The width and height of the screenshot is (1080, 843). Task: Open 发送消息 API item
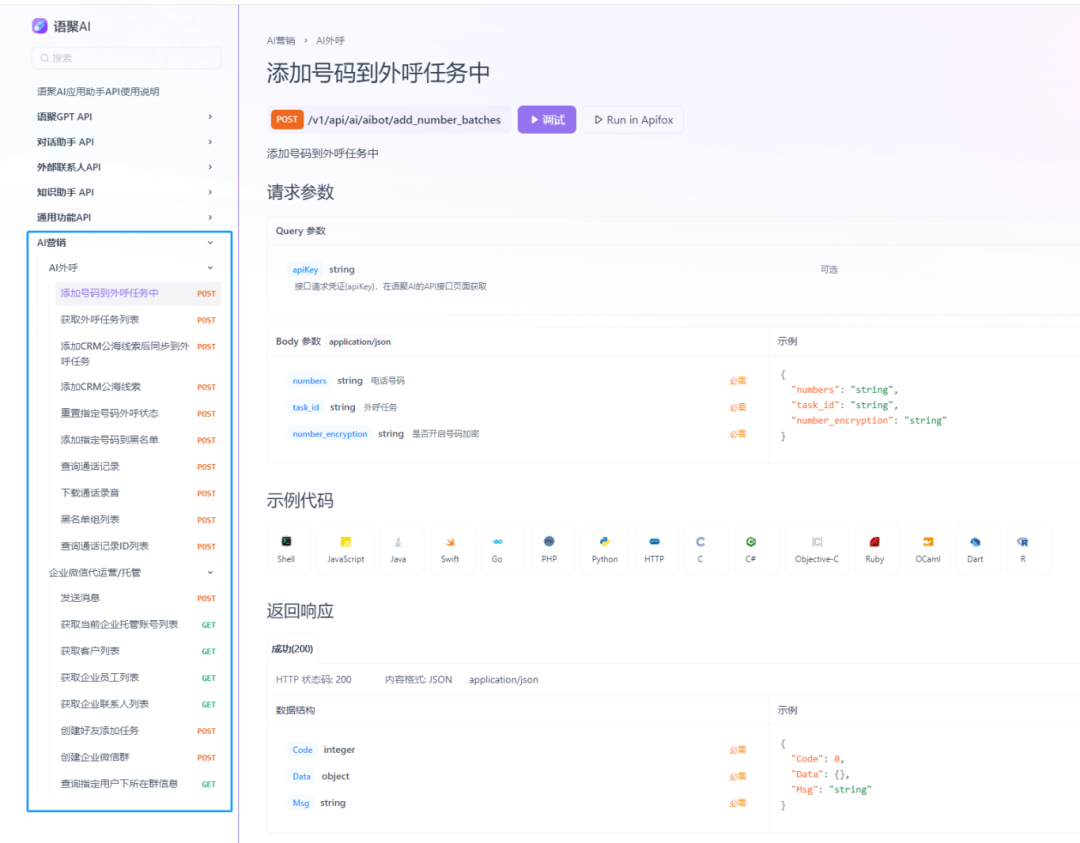(138, 598)
